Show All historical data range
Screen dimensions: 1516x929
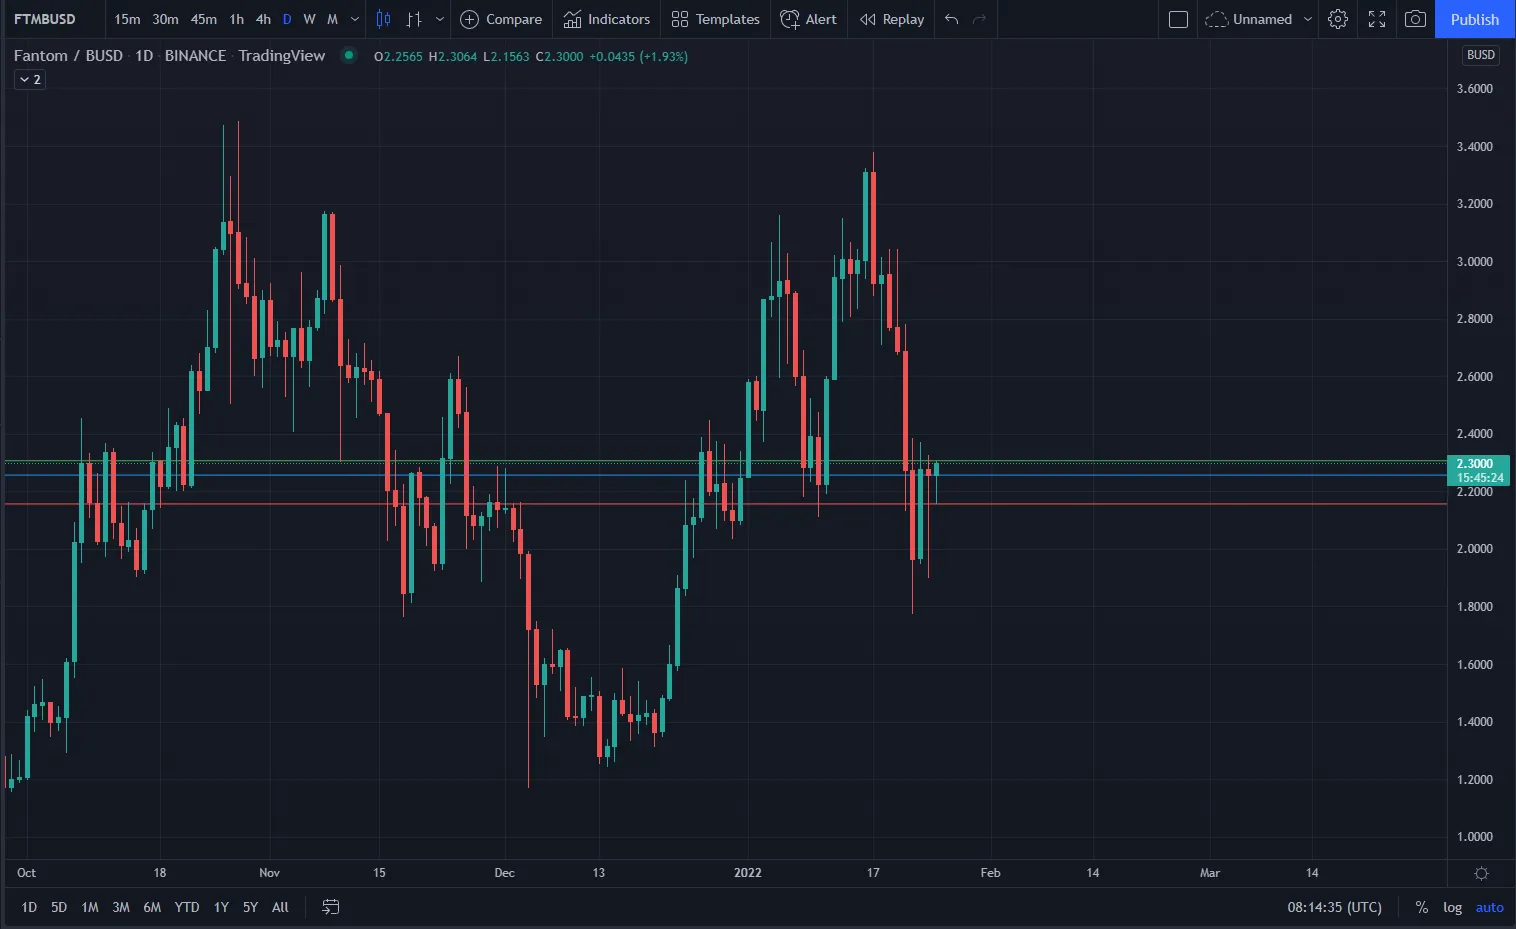(280, 907)
